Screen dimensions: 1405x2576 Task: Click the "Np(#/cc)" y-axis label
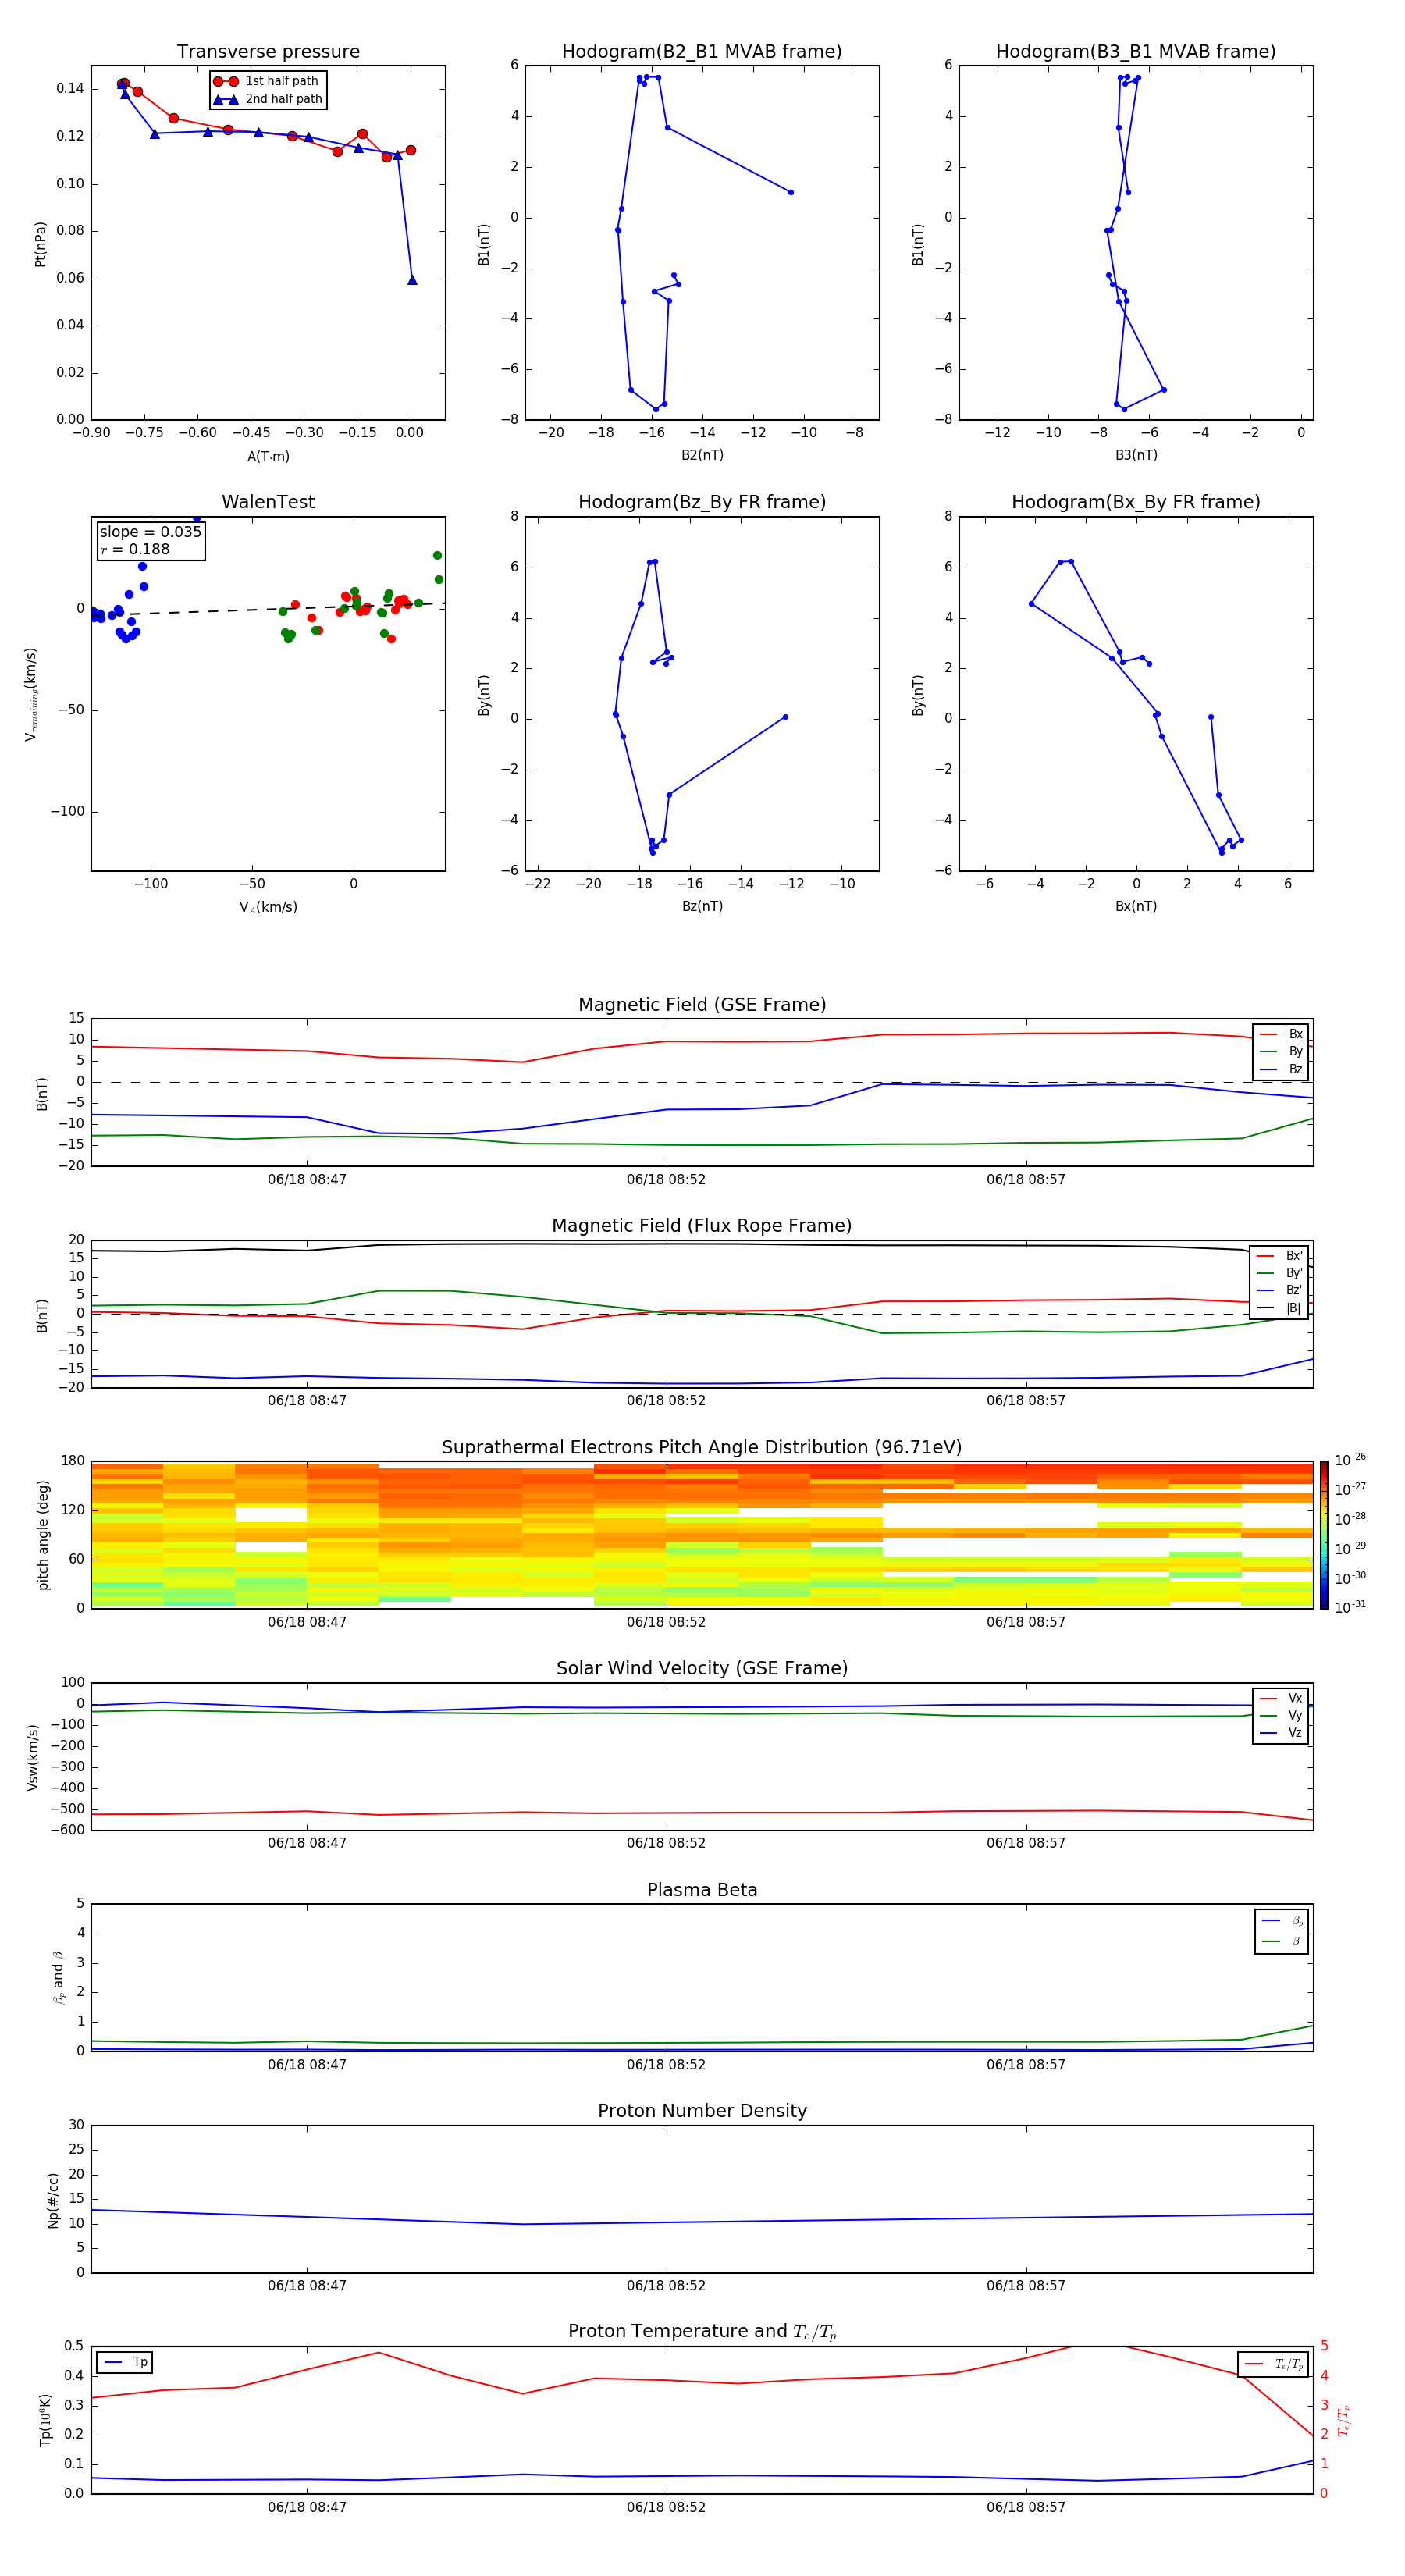(54, 2200)
